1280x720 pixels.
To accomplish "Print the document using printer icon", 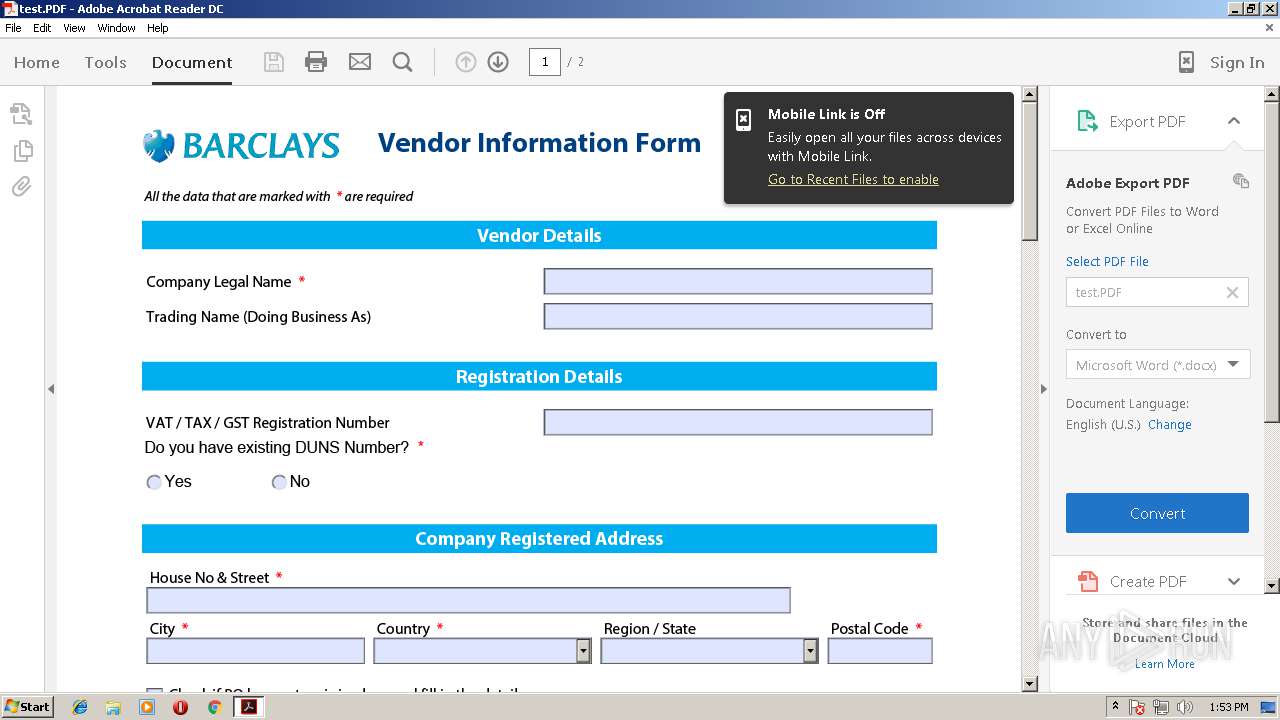I will 316,62.
